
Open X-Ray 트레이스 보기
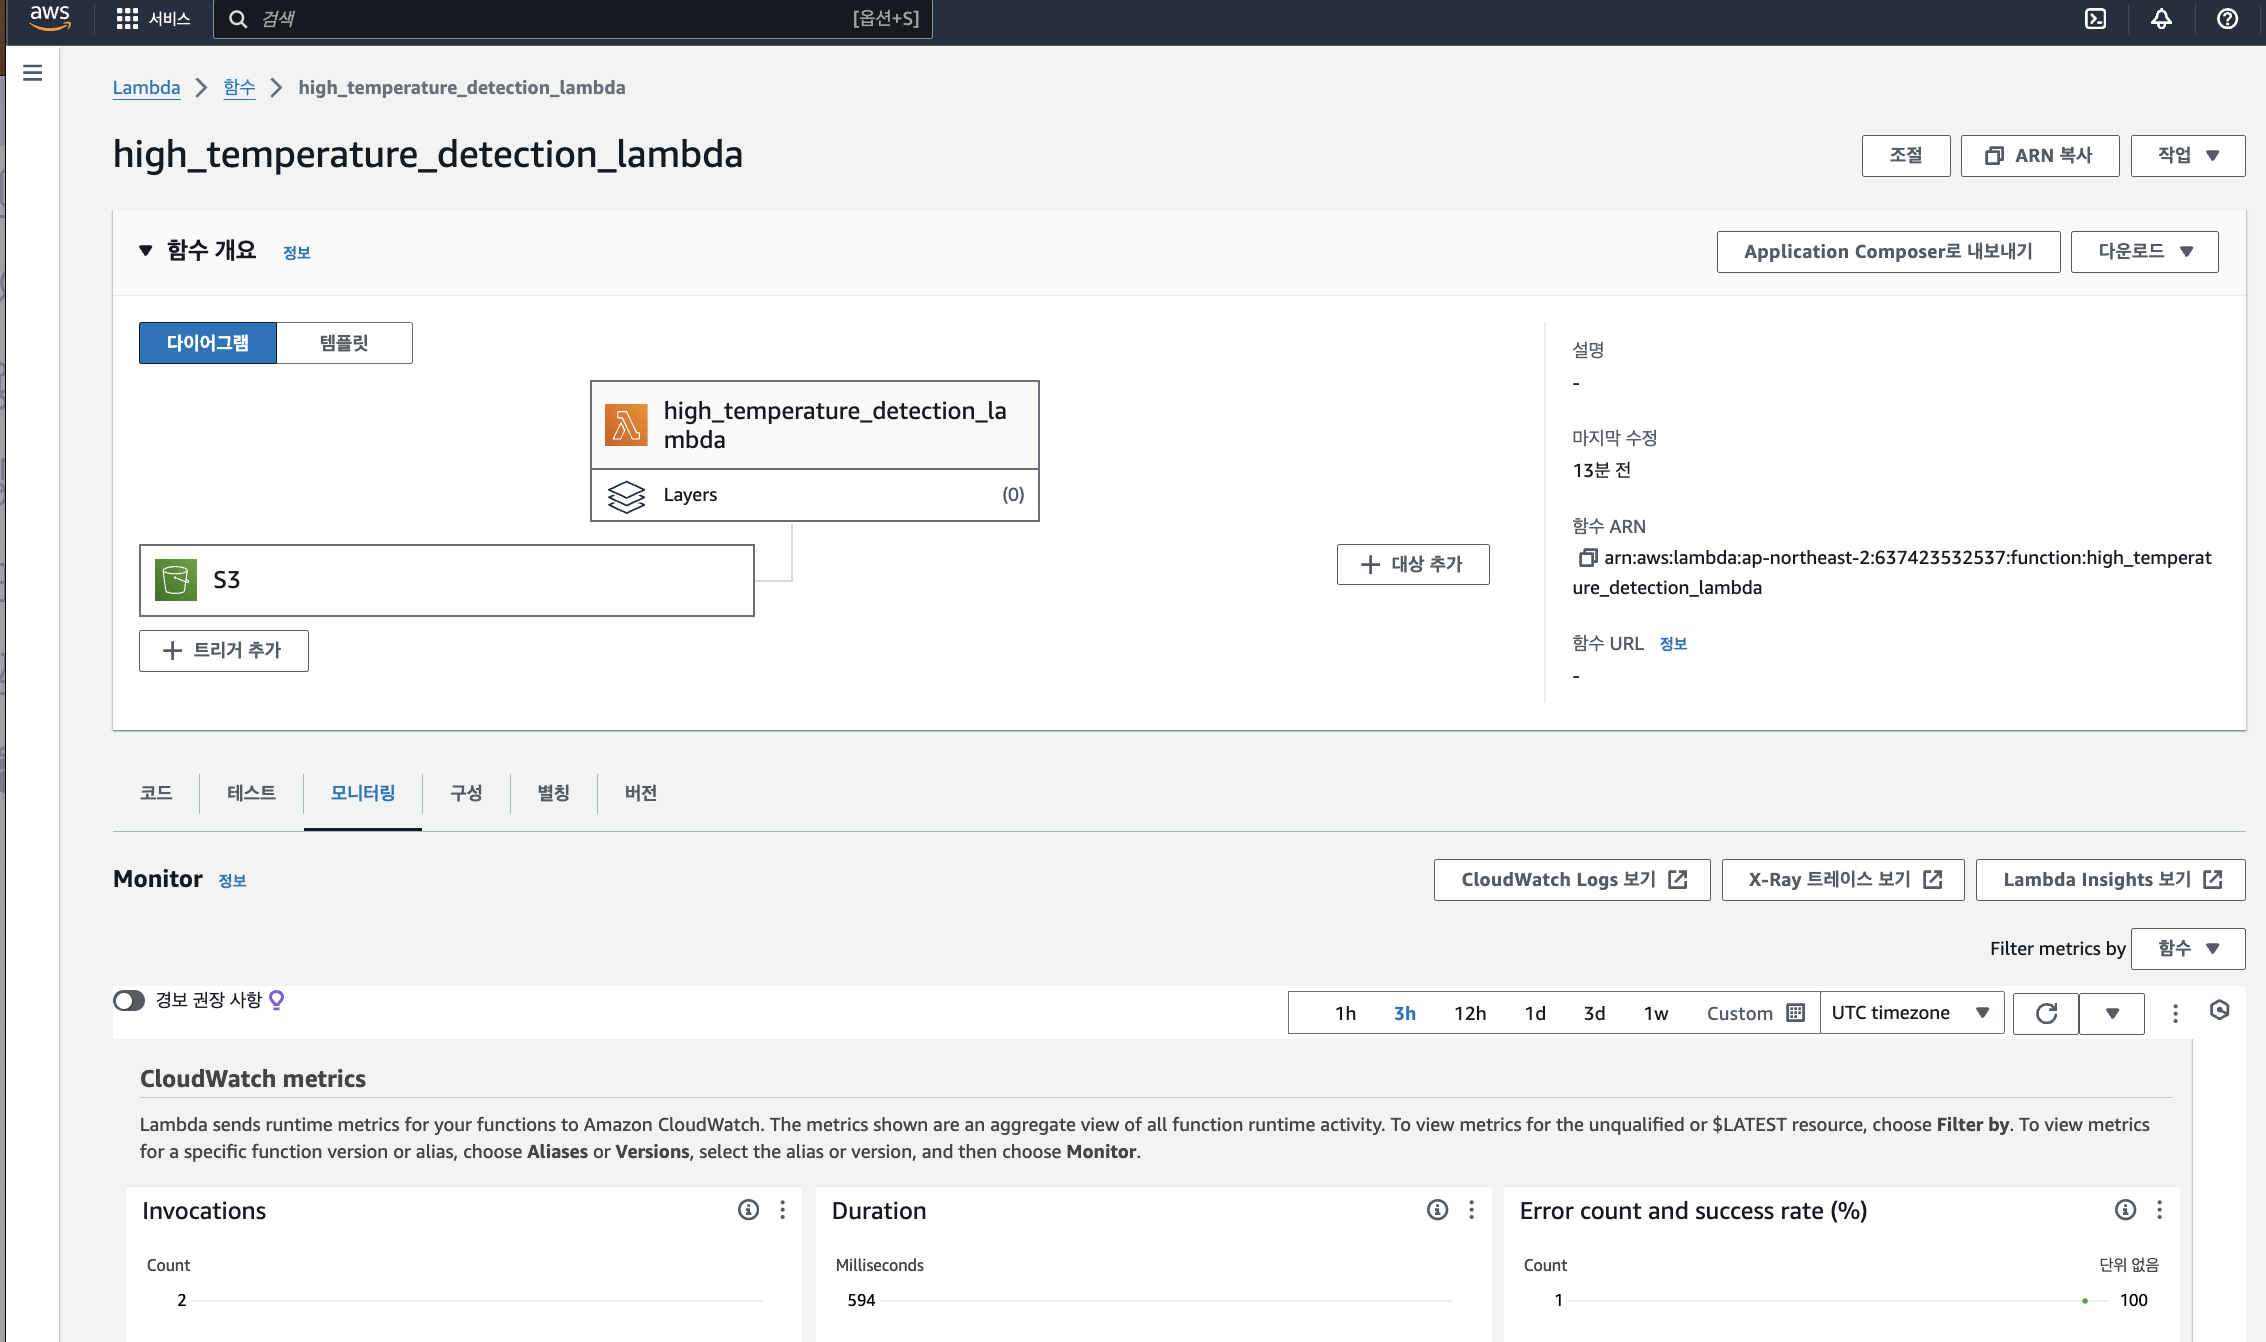1843,880
